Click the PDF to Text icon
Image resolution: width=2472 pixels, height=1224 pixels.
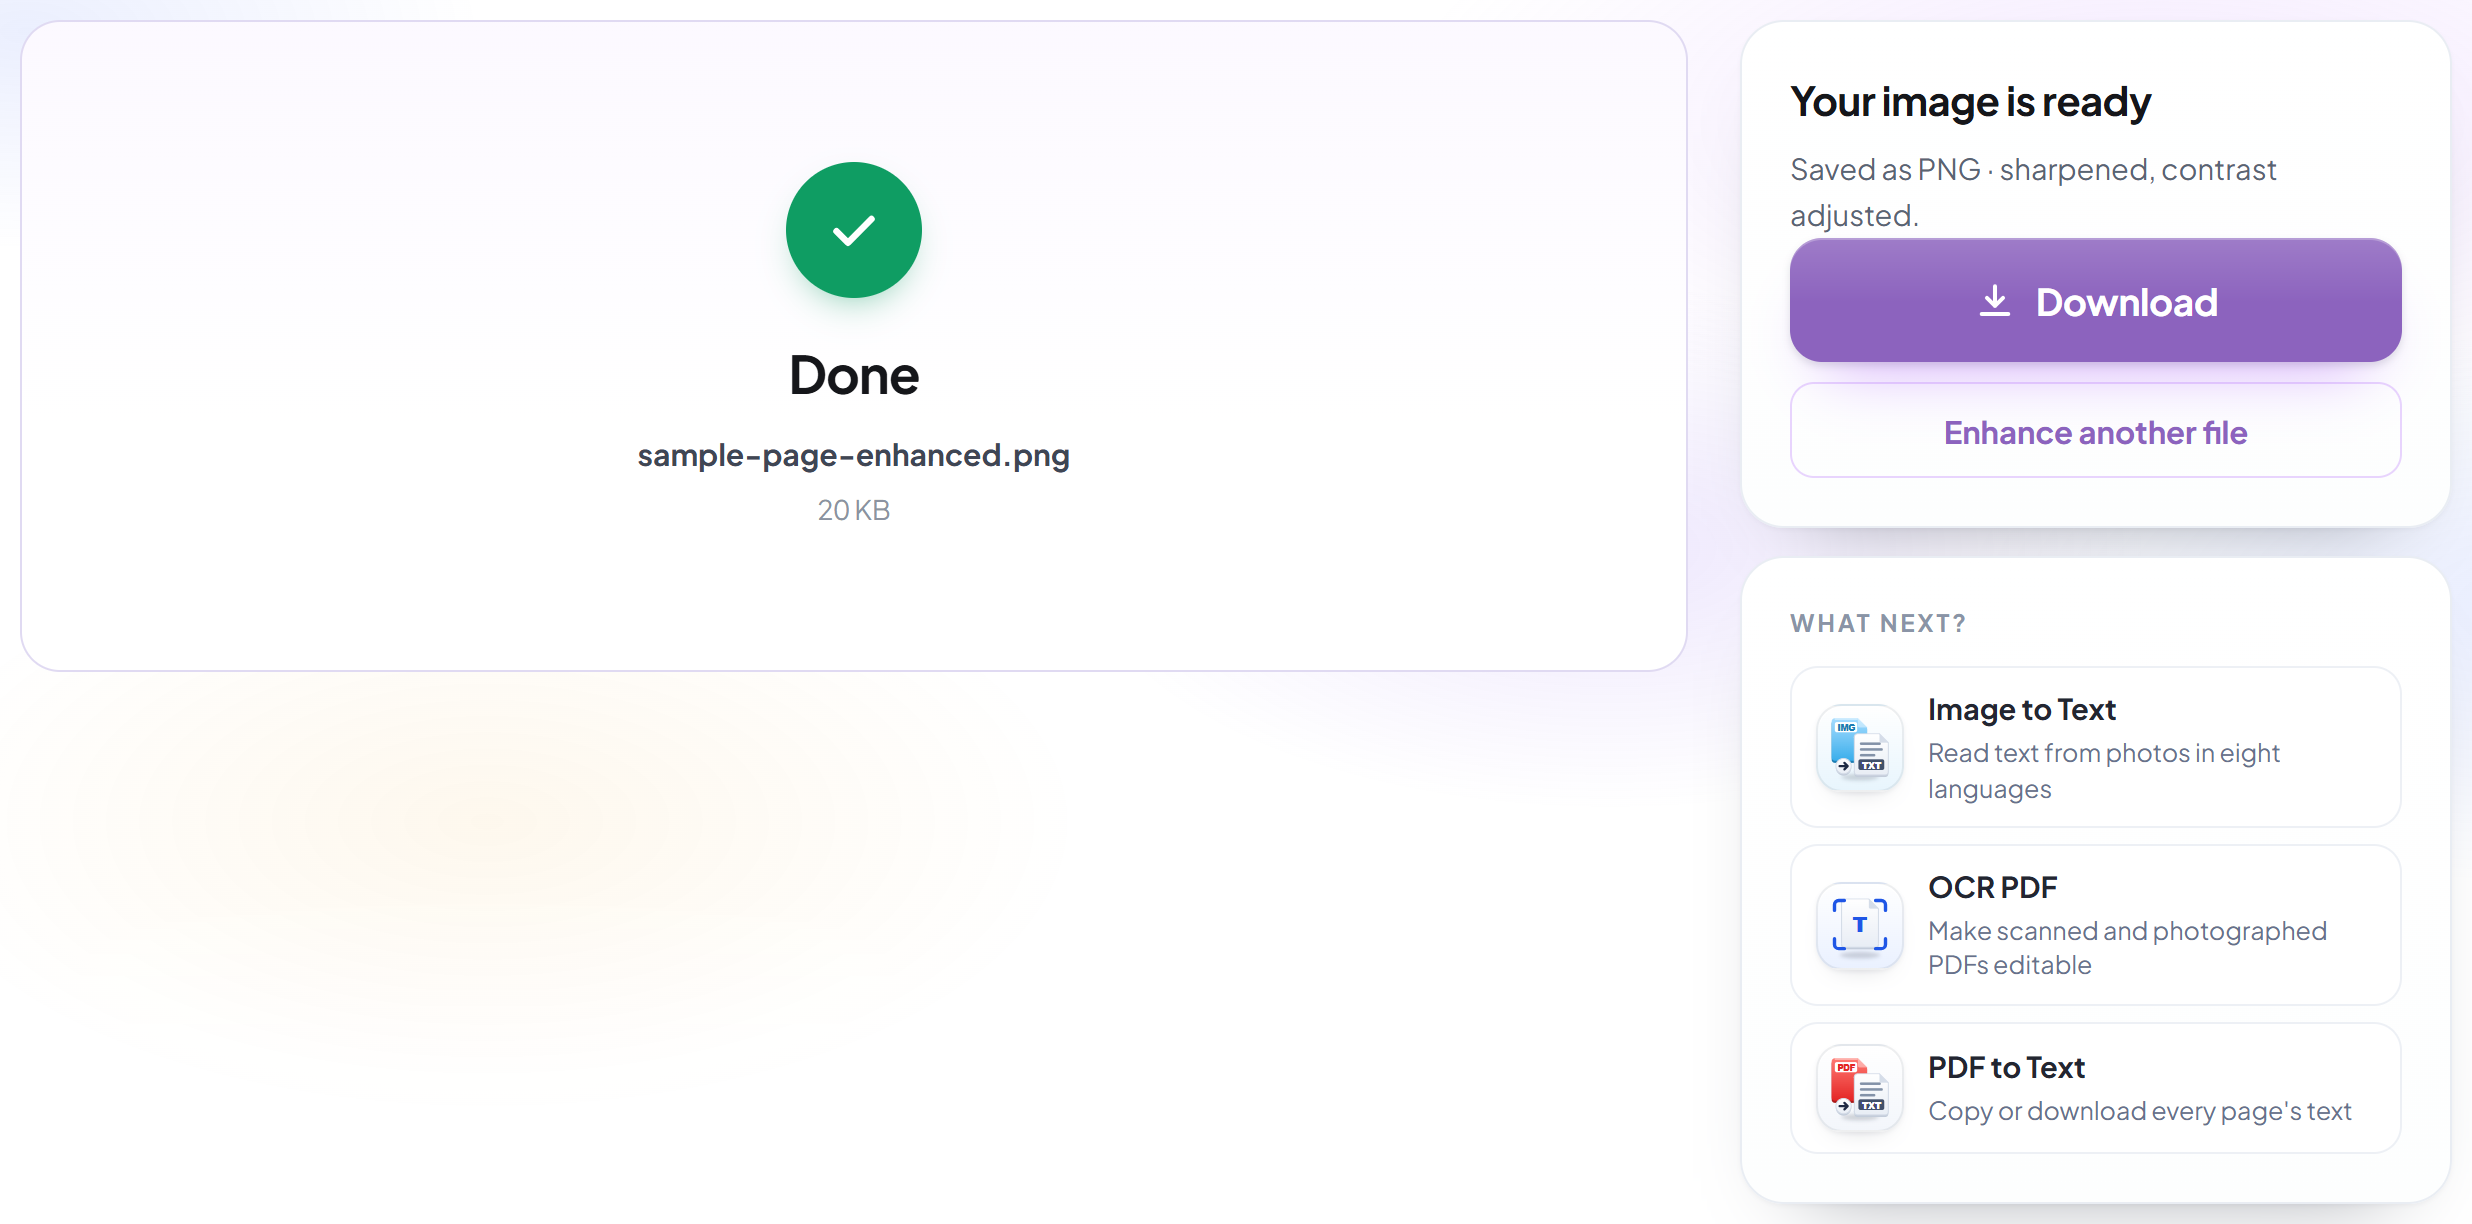(1859, 1088)
